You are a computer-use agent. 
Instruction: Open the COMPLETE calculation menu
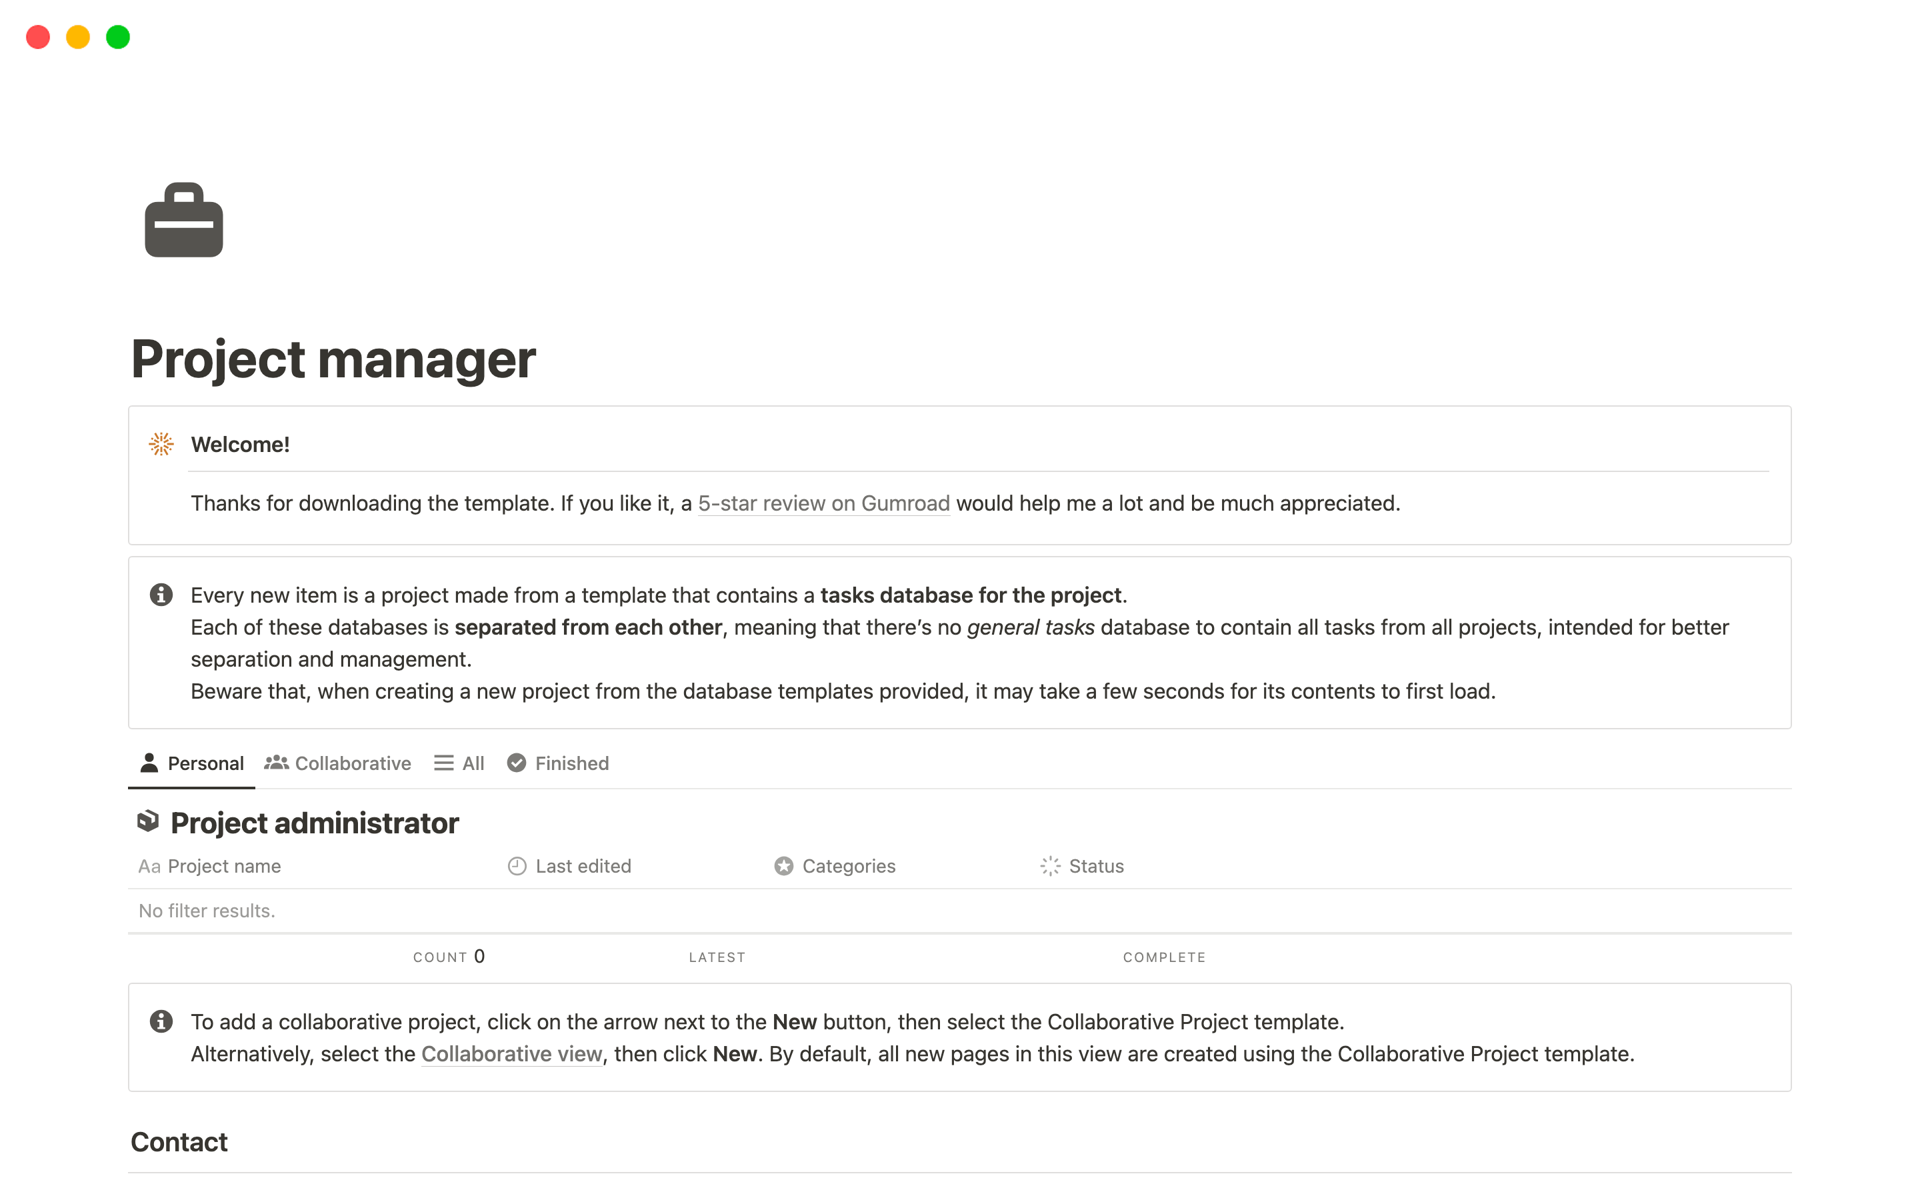[1164, 957]
